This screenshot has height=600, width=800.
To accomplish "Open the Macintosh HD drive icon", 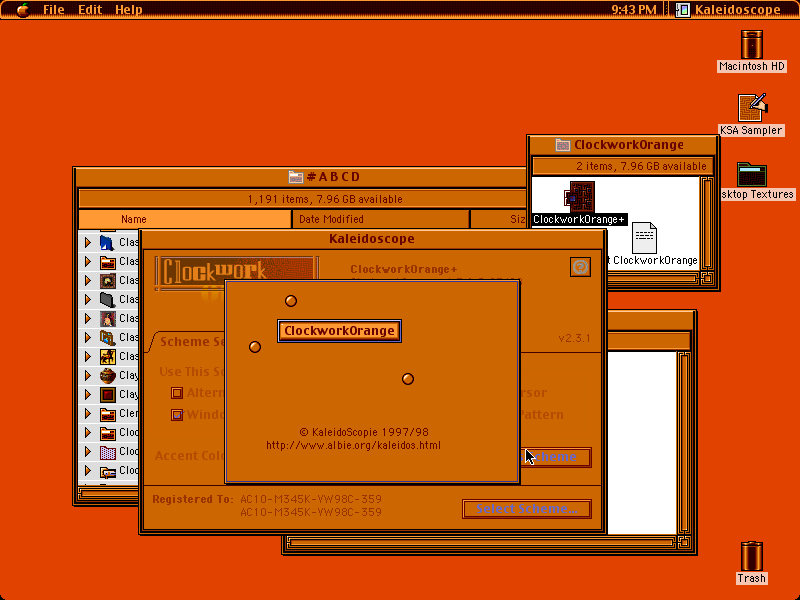I will click(752, 45).
